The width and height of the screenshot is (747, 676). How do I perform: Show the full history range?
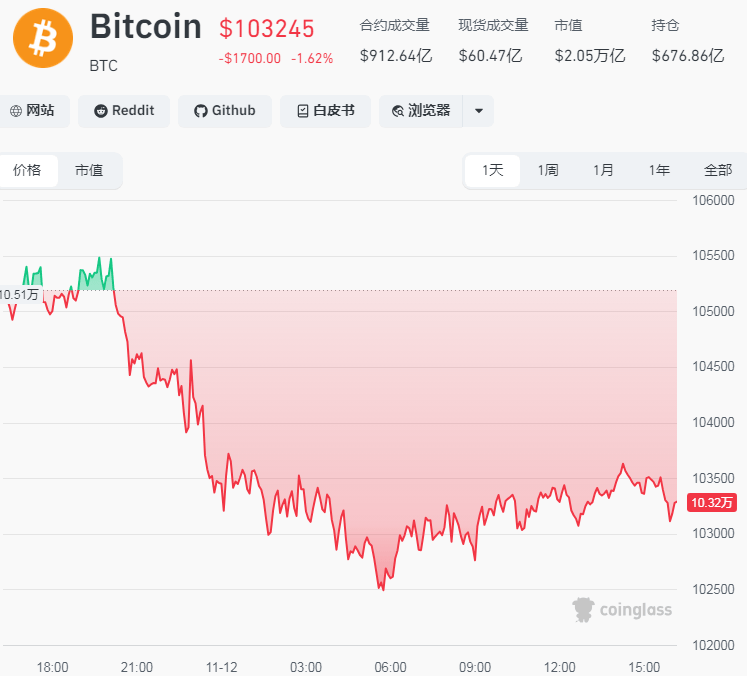click(x=717, y=170)
